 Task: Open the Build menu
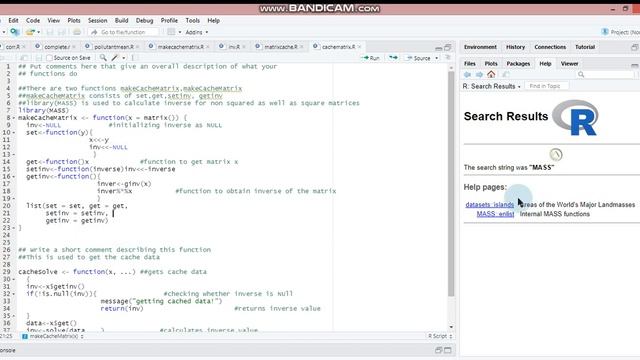coord(121,20)
